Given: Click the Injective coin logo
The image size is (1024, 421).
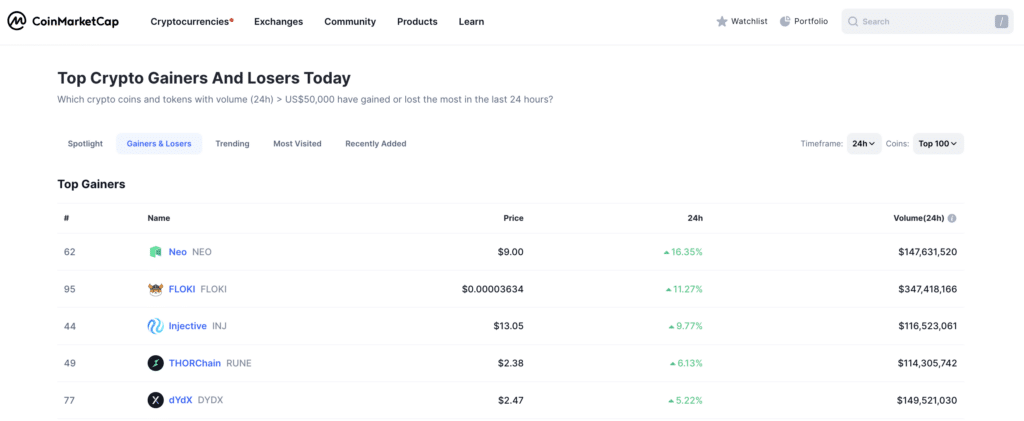Looking at the screenshot, I should pos(155,326).
